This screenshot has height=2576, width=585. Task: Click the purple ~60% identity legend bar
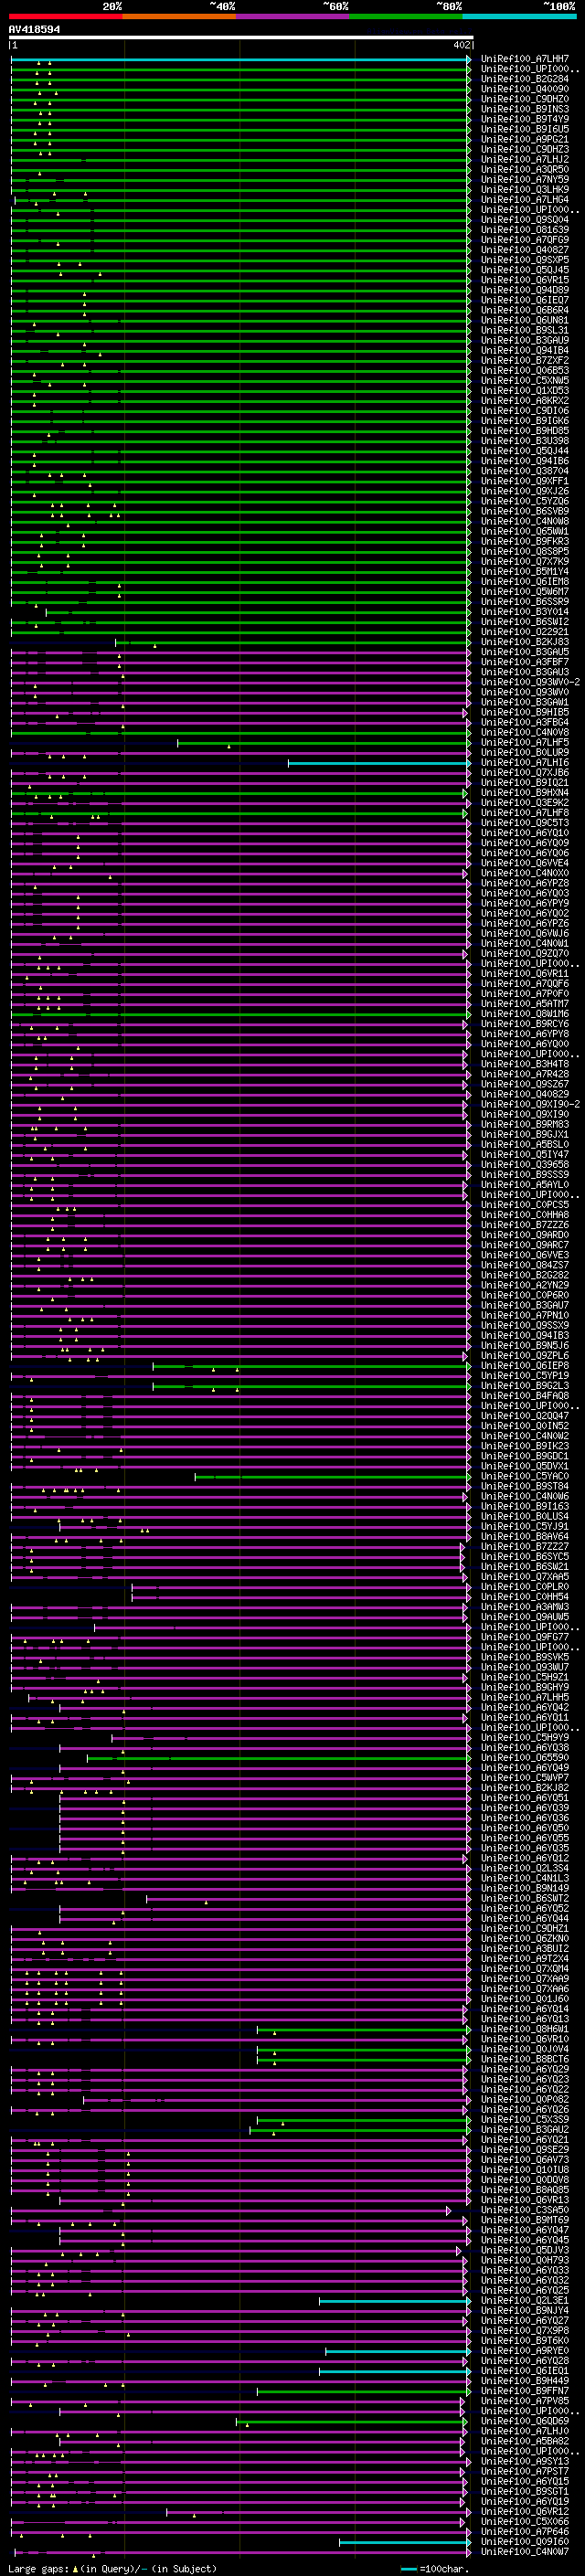292,16
